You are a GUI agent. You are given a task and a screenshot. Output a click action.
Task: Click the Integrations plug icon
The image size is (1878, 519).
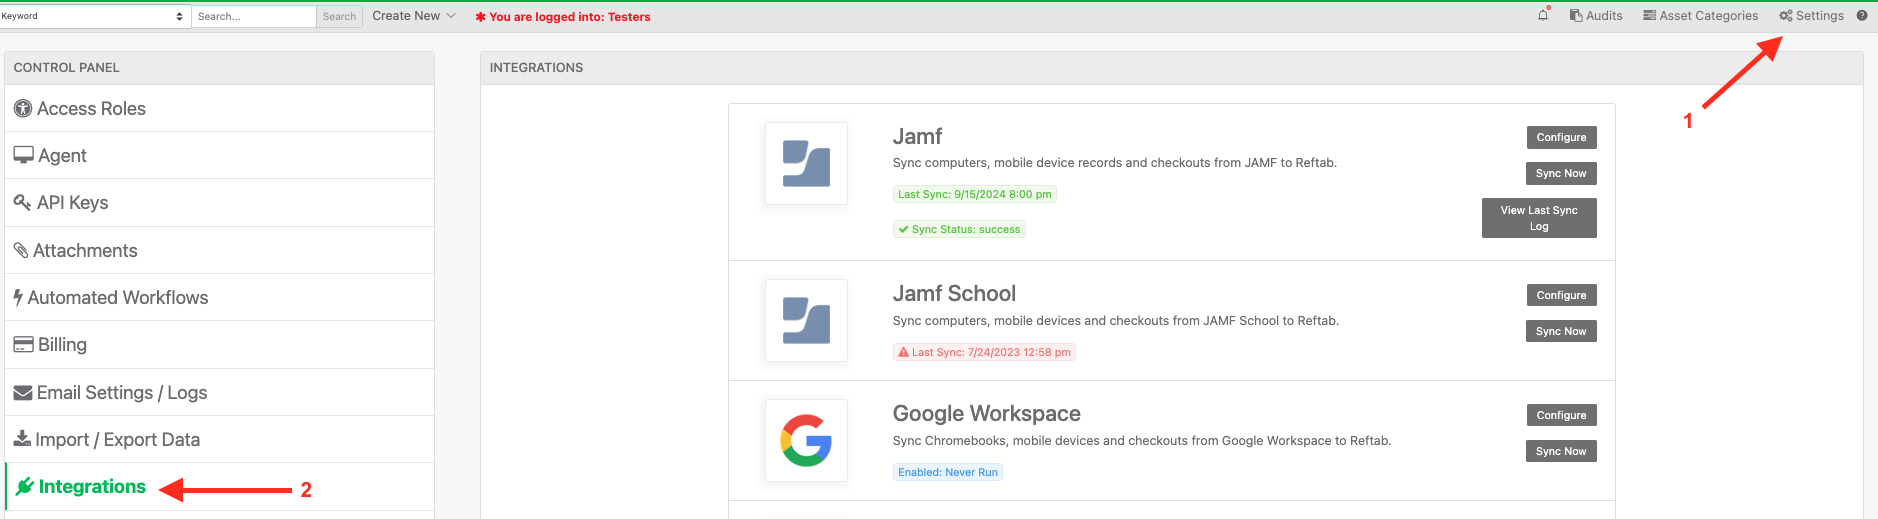pyautogui.click(x=25, y=487)
